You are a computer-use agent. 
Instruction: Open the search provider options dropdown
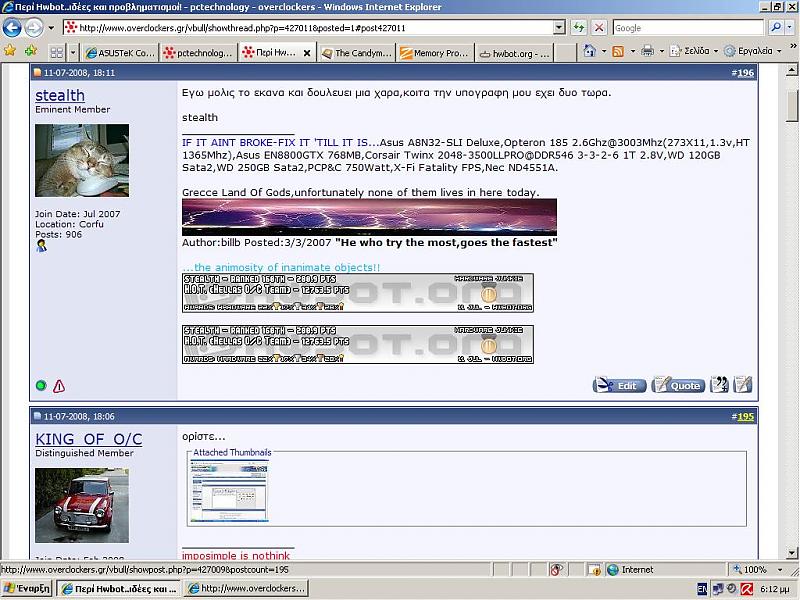point(790,28)
